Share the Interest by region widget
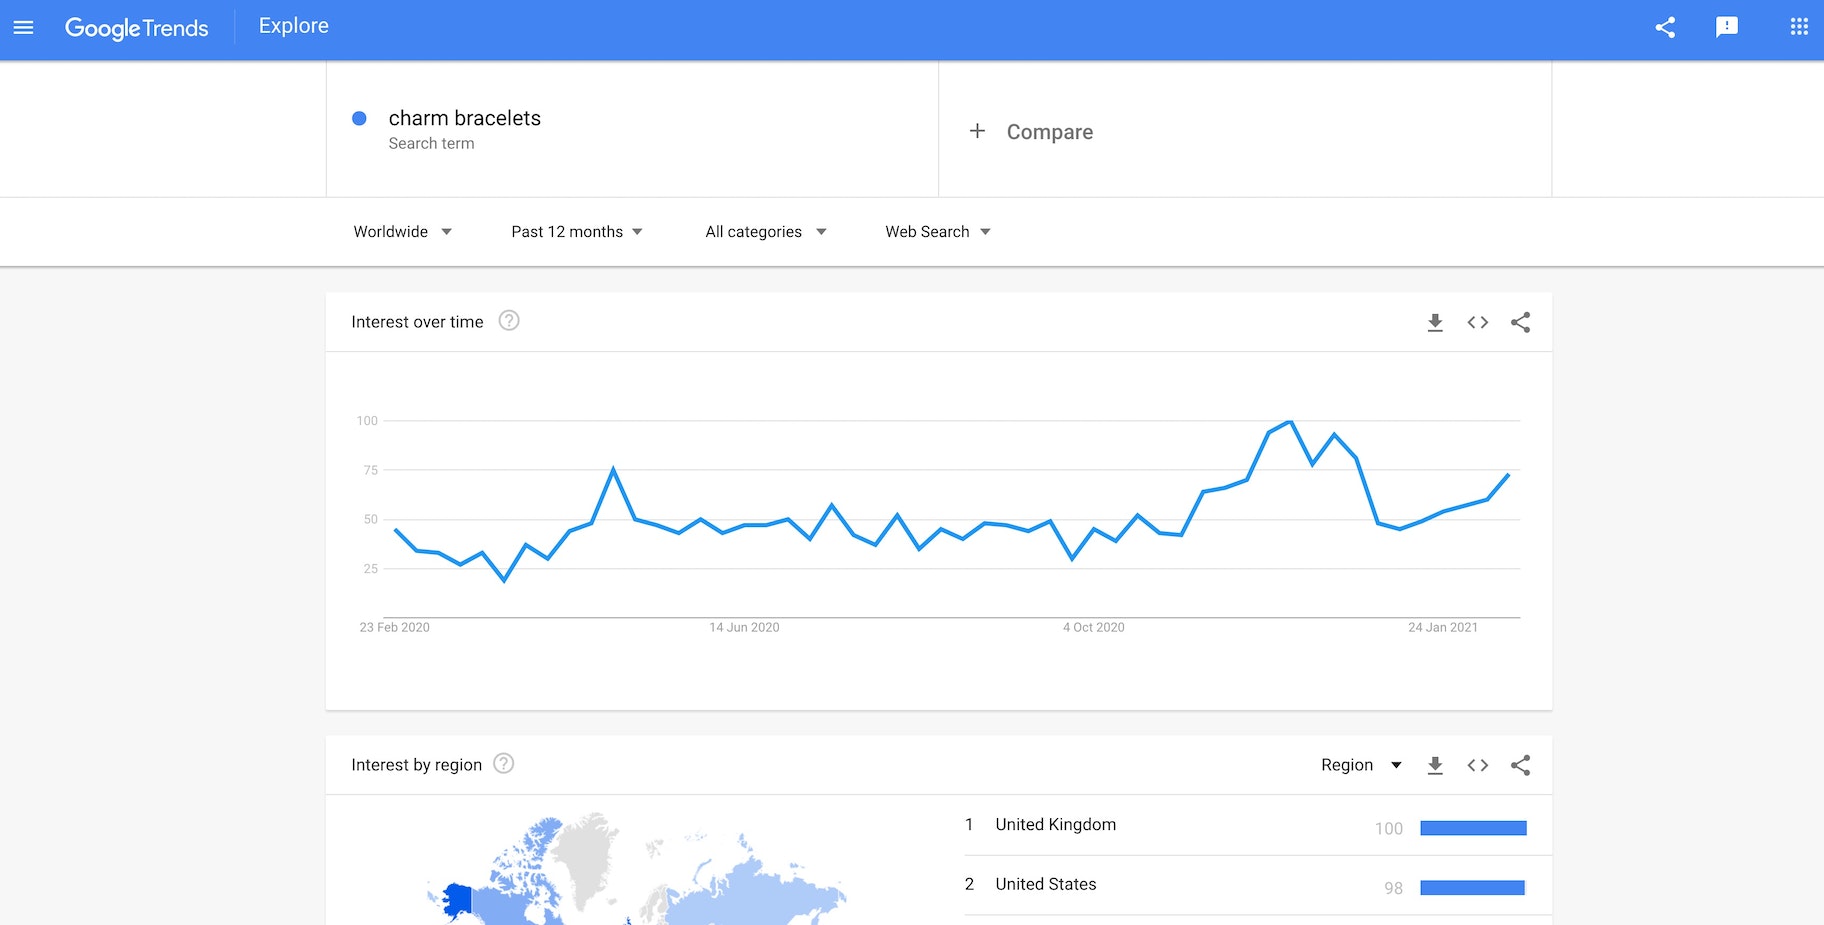This screenshot has height=925, width=1824. coord(1521,765)
